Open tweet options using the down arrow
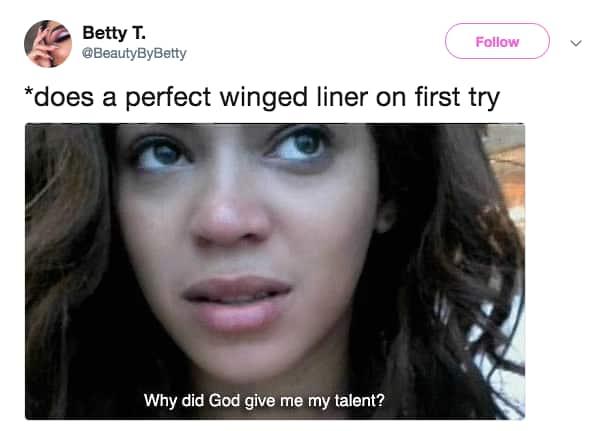The width and height of the screenshot is (600, 431). click(575, 43)
